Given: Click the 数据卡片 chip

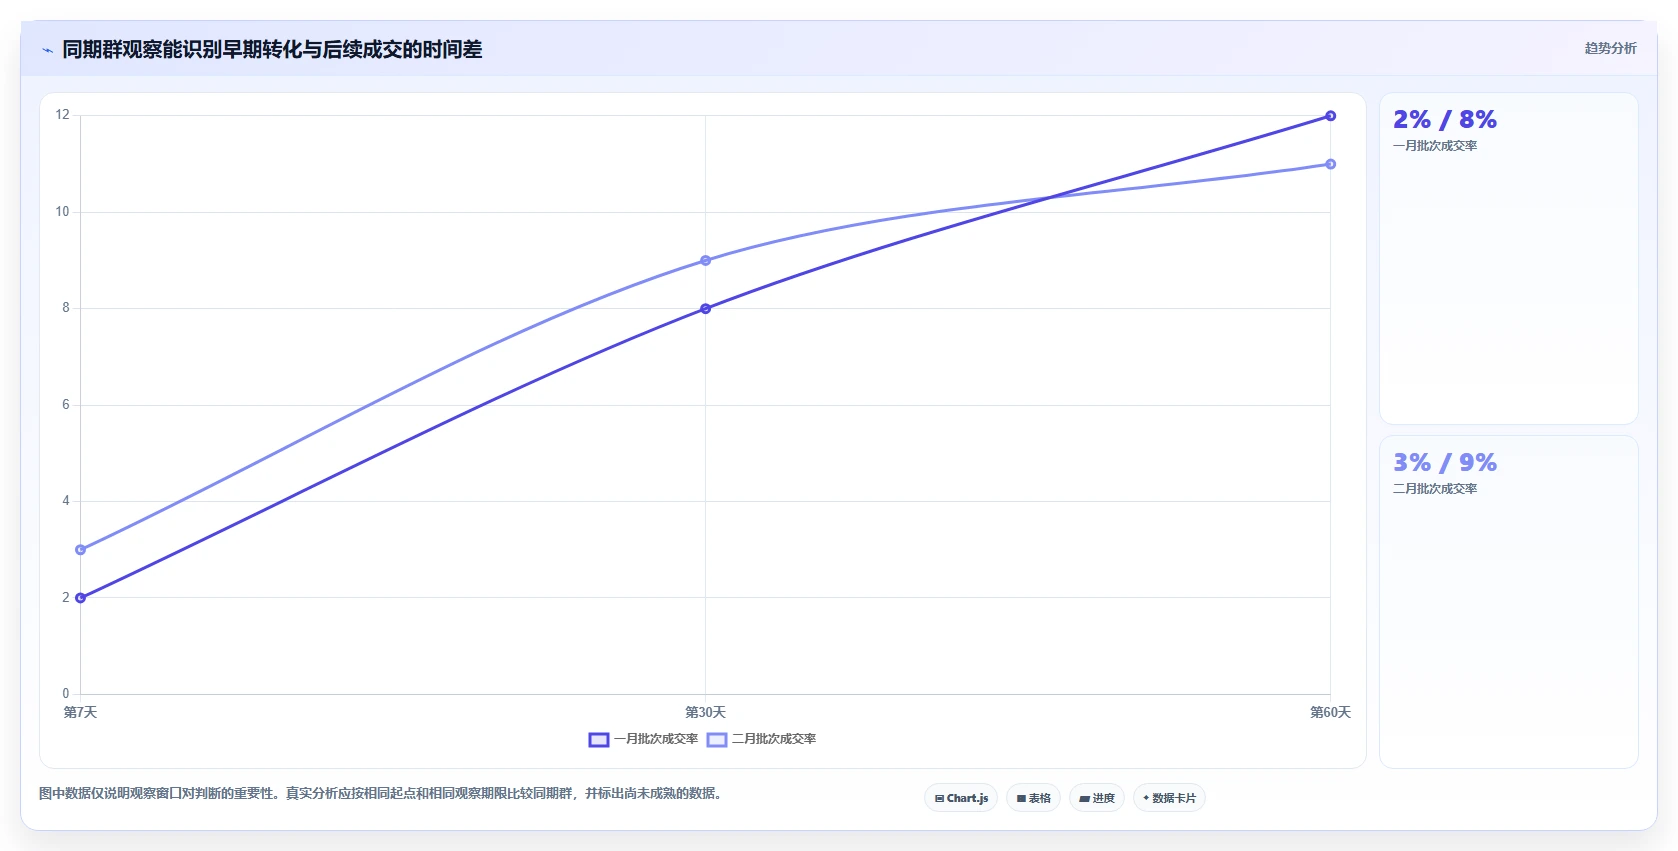Looking at the screenshot, I should click(x=1169, y=798).
